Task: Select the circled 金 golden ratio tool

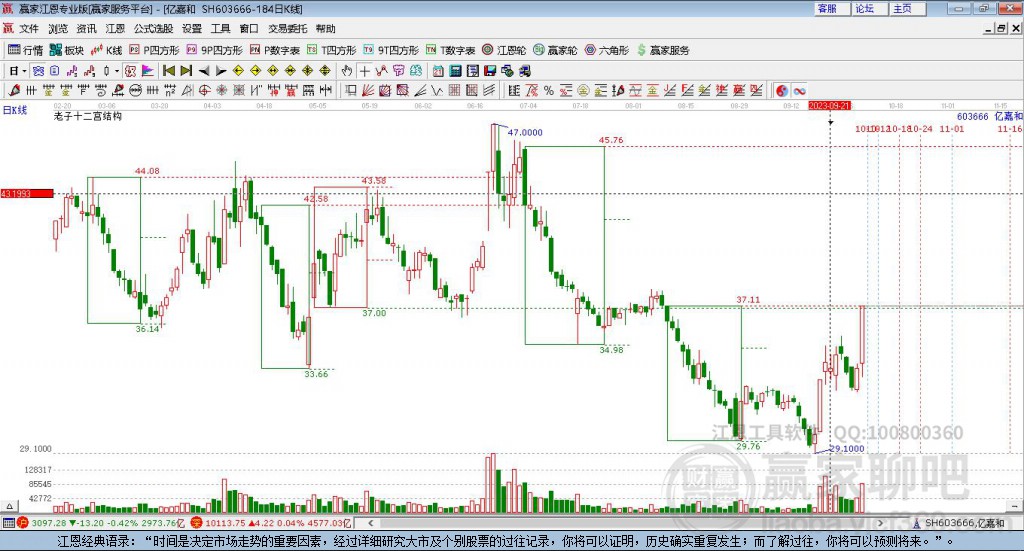Action: pyautogui.click(x=583, y=91)
